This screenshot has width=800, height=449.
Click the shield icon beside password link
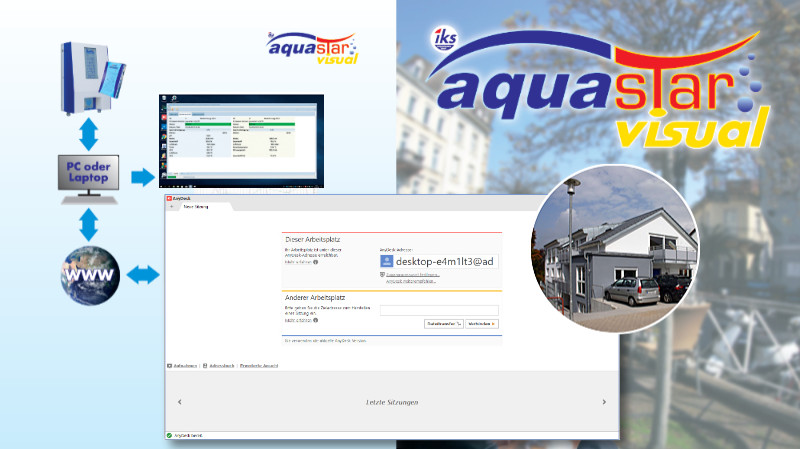382,274
